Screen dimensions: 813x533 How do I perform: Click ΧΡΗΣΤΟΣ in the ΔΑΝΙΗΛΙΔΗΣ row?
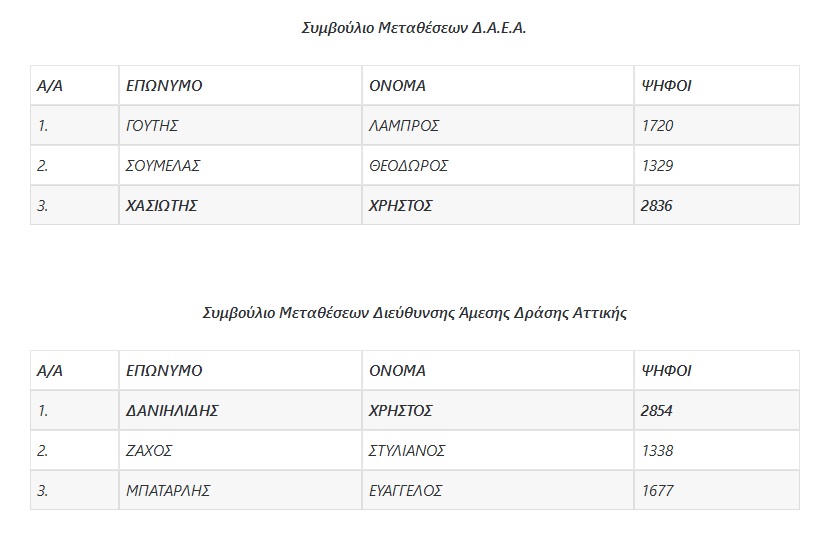tap(401, 410)
